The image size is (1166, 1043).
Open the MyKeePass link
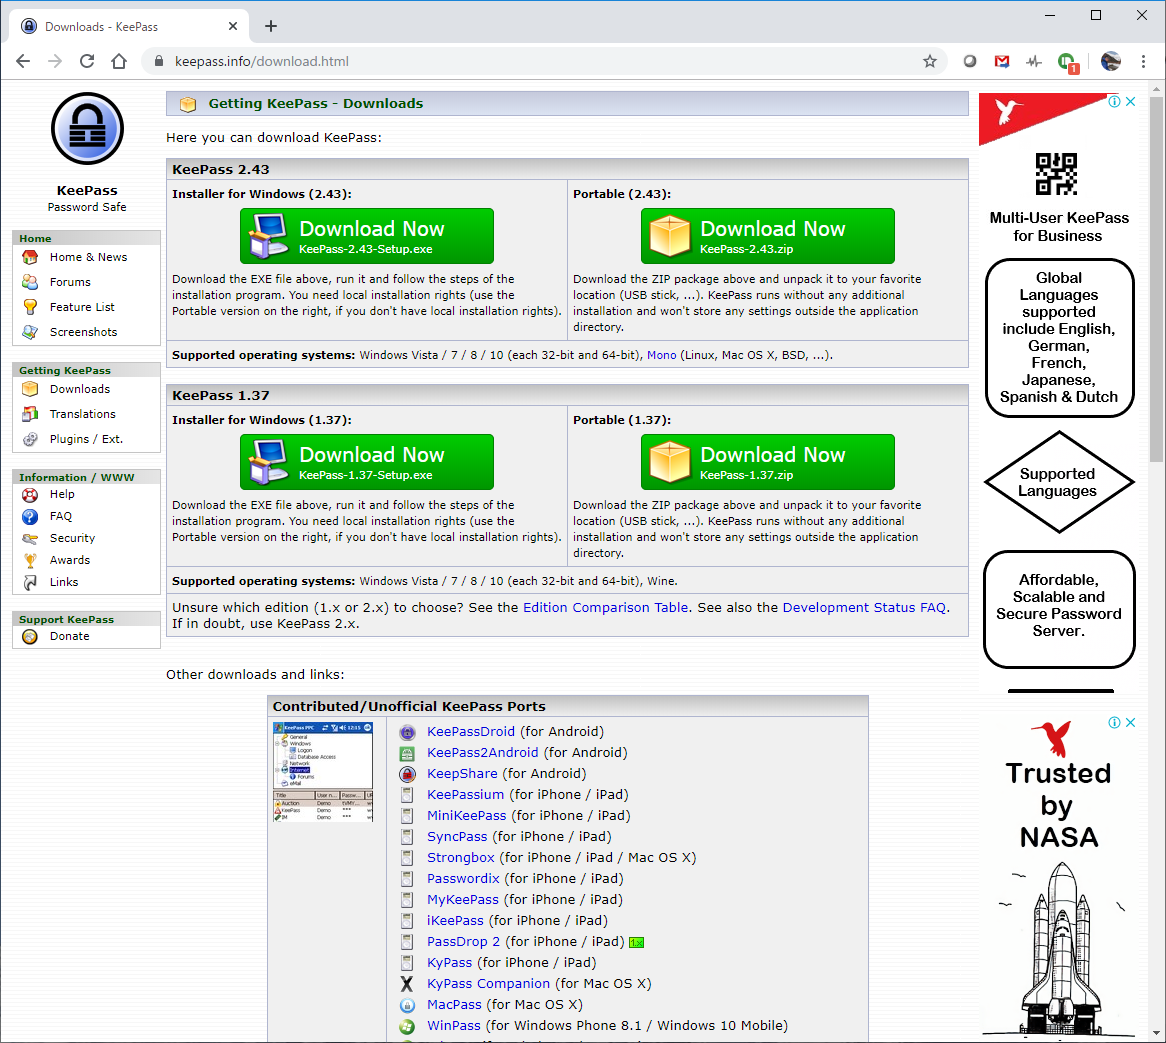463,900
